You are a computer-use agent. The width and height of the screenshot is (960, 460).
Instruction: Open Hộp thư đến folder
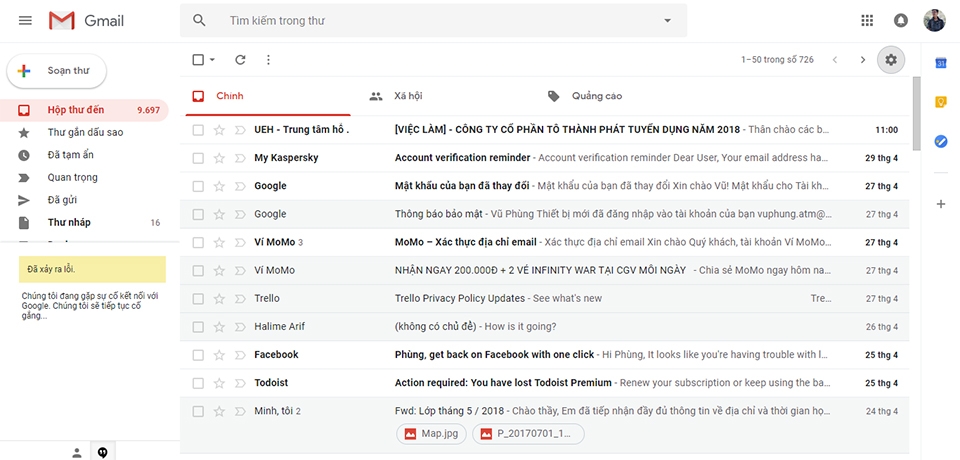coord(84,110)
